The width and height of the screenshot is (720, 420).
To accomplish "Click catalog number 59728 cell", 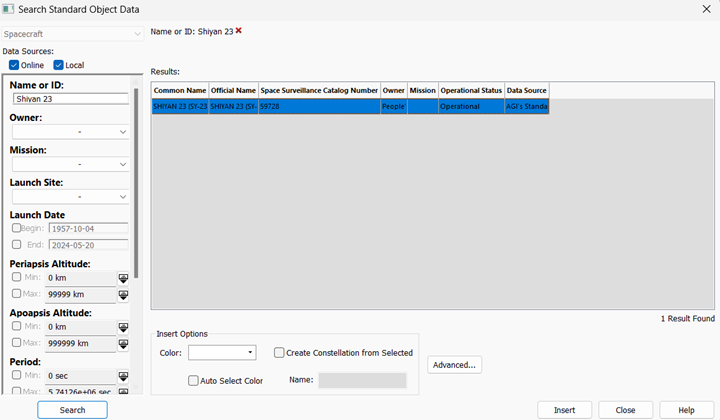I will coord(320,106).
